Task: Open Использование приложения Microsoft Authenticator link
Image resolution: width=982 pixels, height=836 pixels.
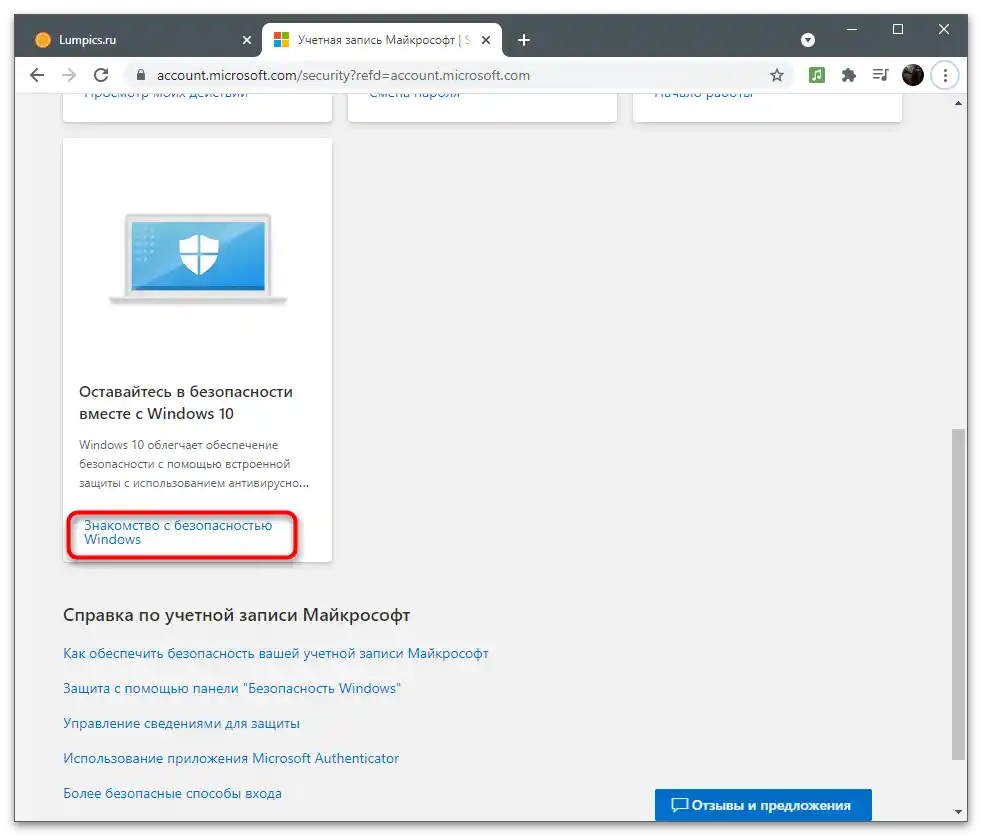Action: [230, 758]
